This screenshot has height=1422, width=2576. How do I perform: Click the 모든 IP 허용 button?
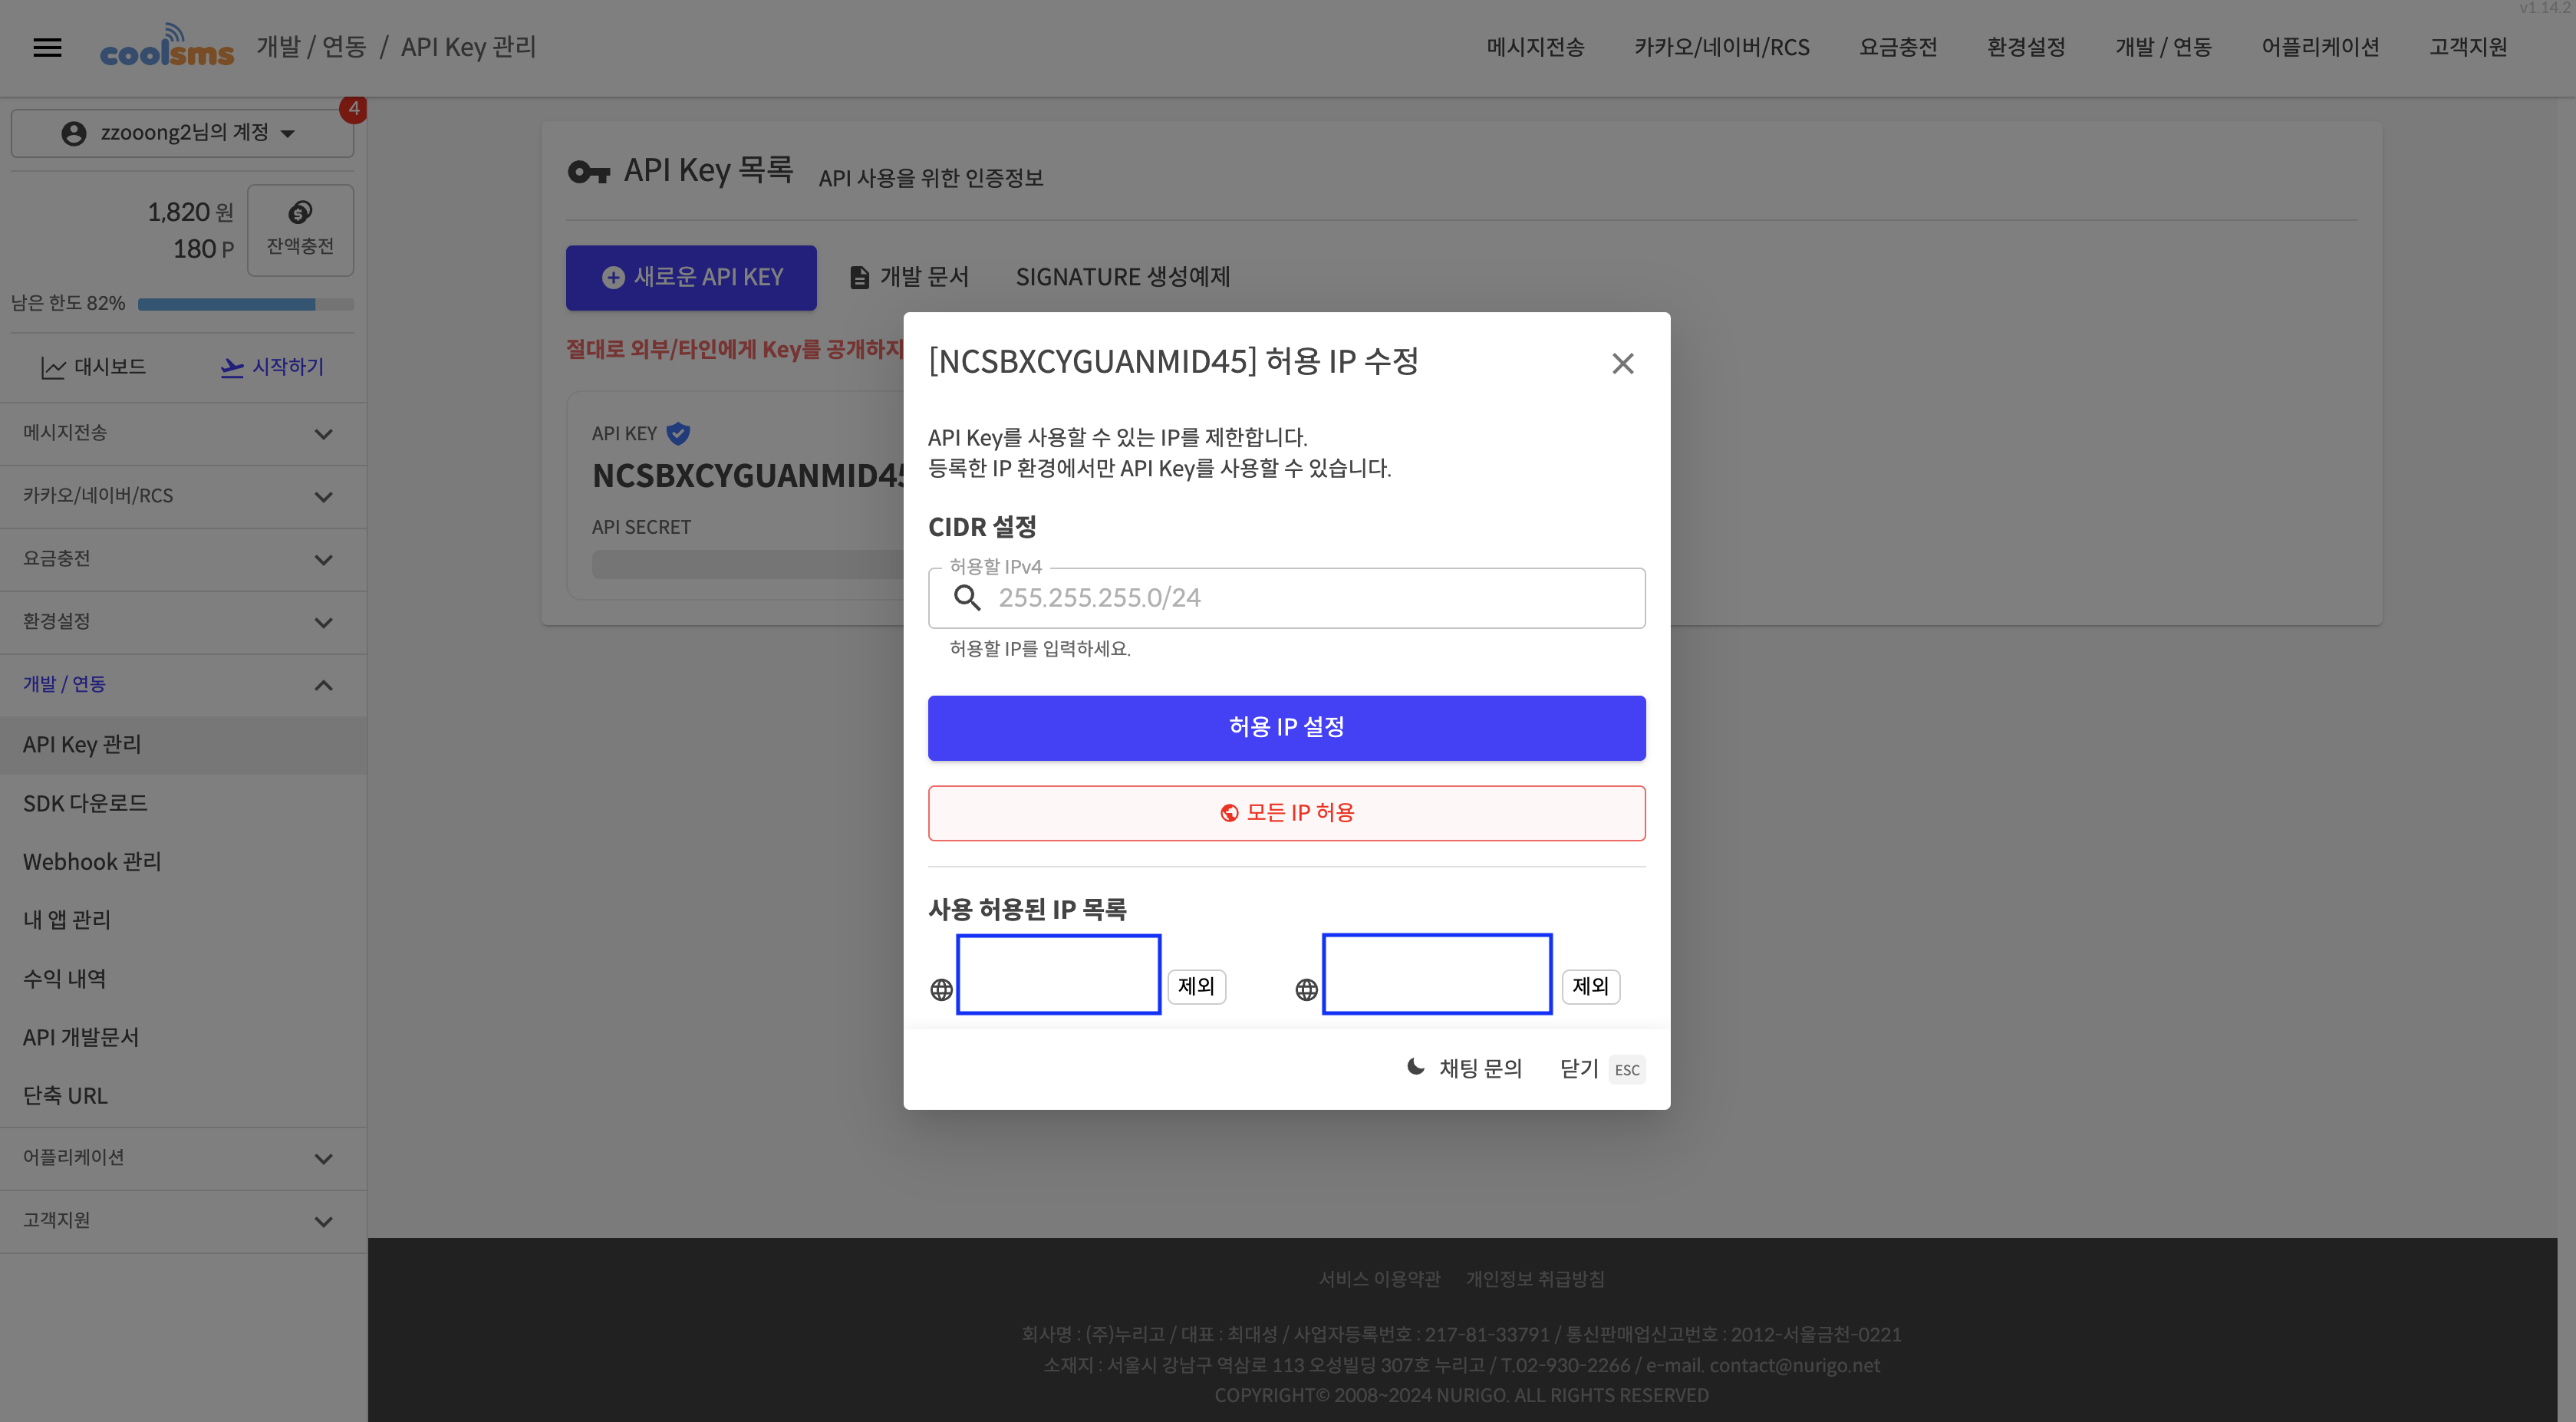pos(1286,812)
